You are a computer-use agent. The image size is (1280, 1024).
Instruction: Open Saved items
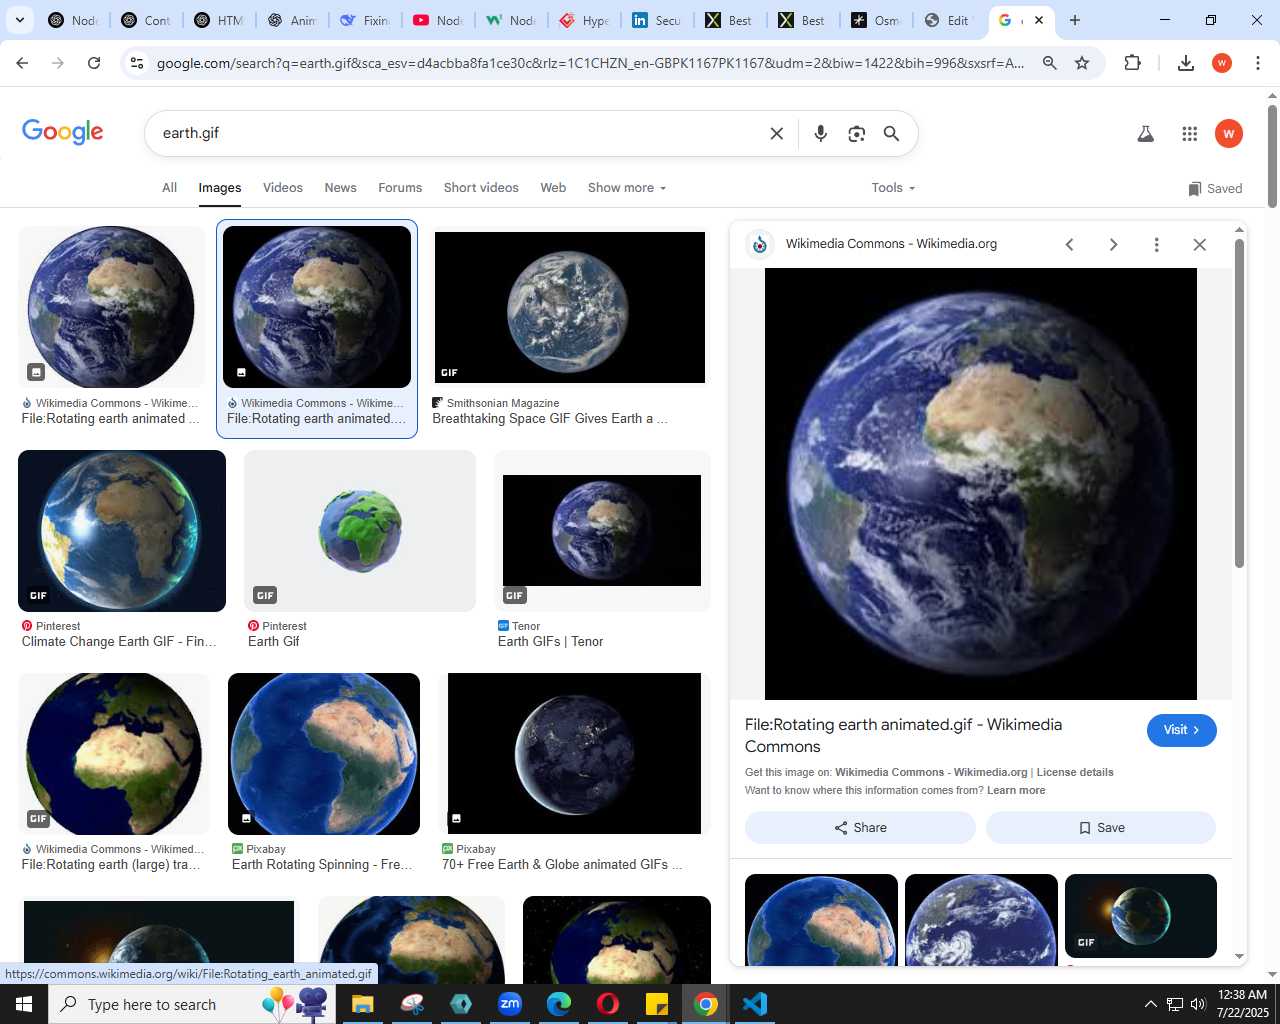1215,189
